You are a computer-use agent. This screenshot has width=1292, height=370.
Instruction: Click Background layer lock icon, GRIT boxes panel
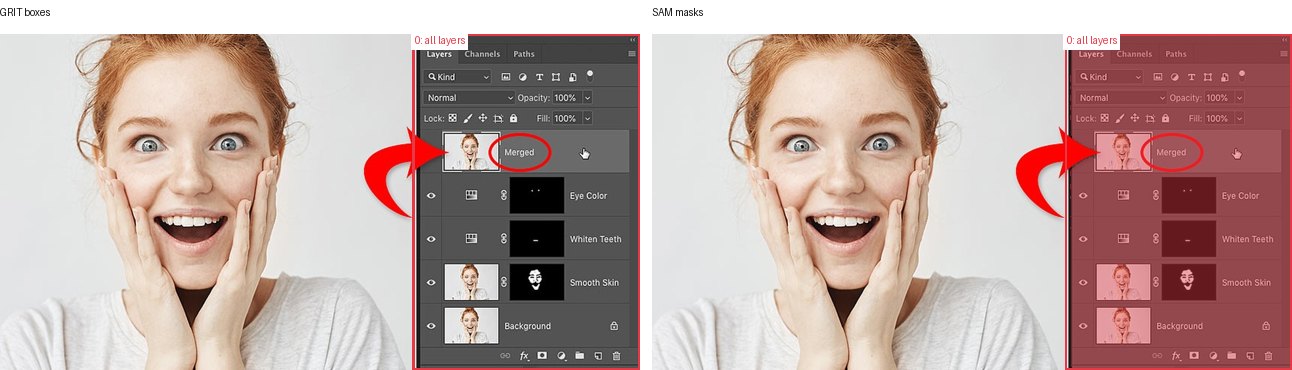[613, 326]
